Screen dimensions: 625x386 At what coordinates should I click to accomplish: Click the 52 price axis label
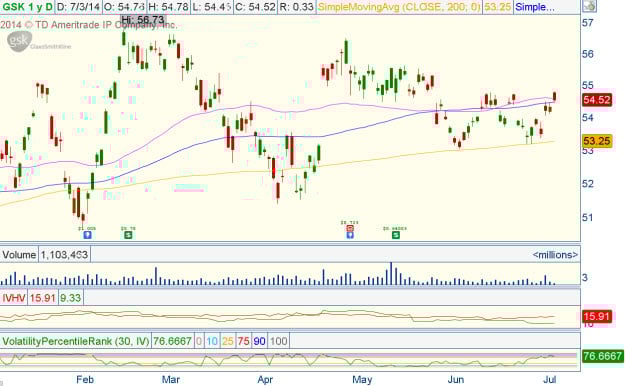coord(588,184)
